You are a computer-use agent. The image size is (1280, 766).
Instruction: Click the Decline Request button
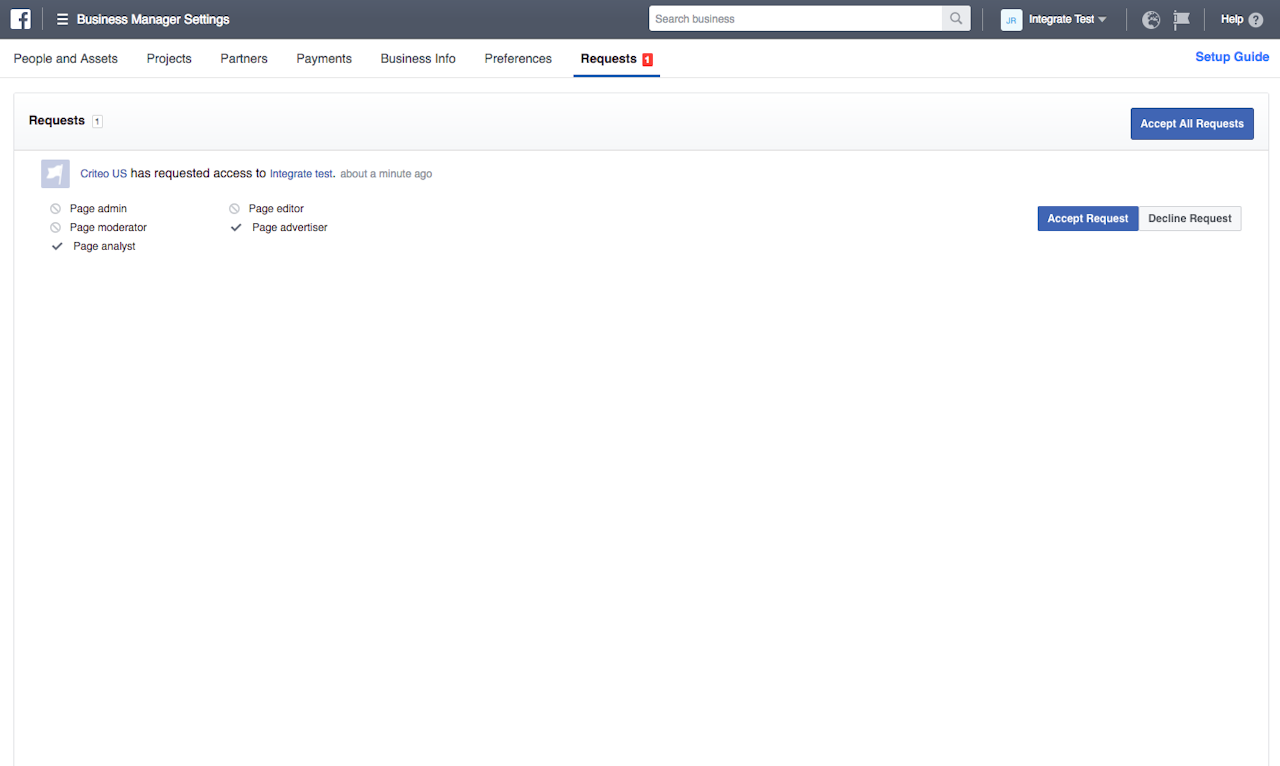[x=1190, y=218]
